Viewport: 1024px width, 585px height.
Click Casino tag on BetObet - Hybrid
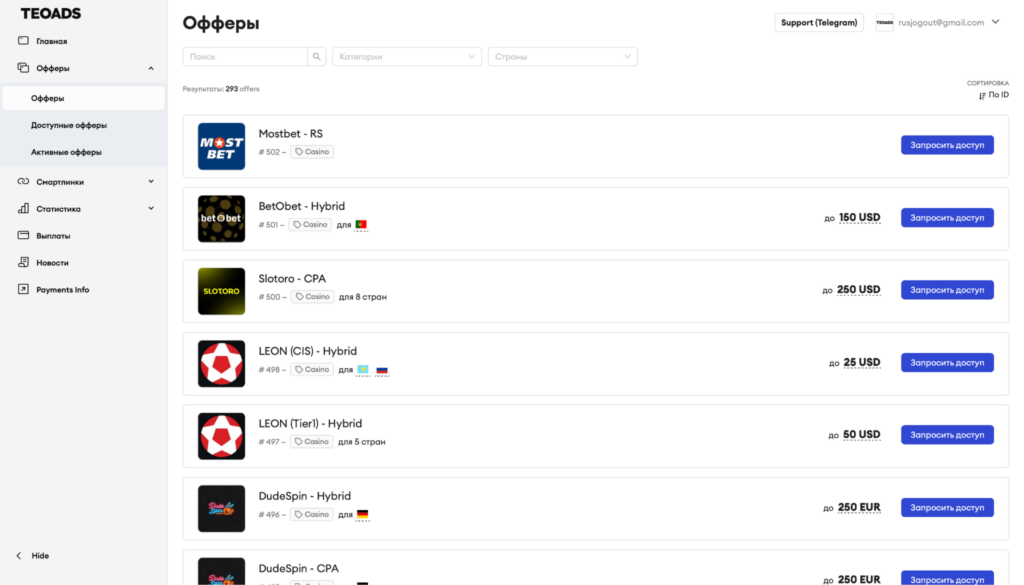(310, 225)
